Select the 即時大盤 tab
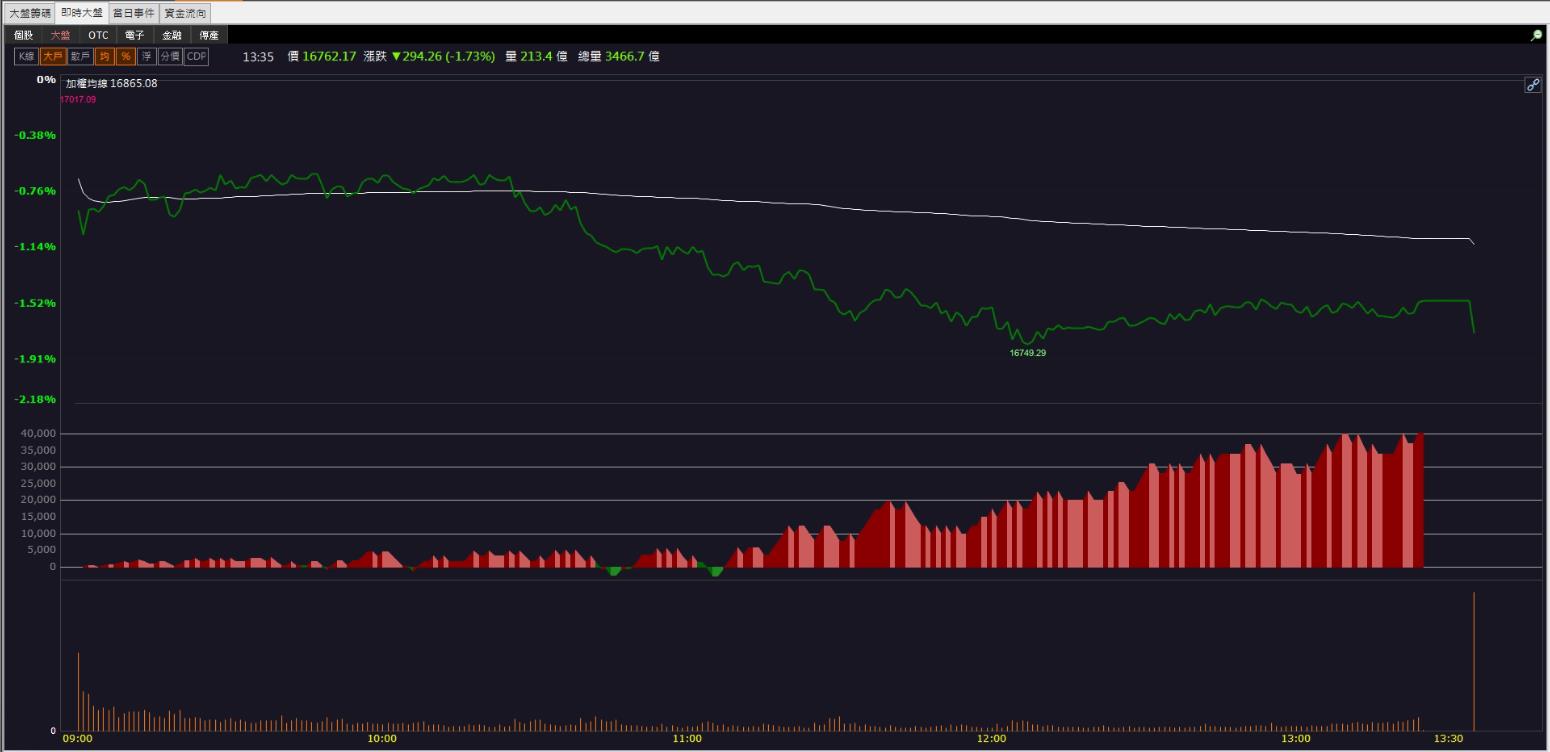Image resolution: width=1550 pixels, height=752 pixels. pos(81,13)
